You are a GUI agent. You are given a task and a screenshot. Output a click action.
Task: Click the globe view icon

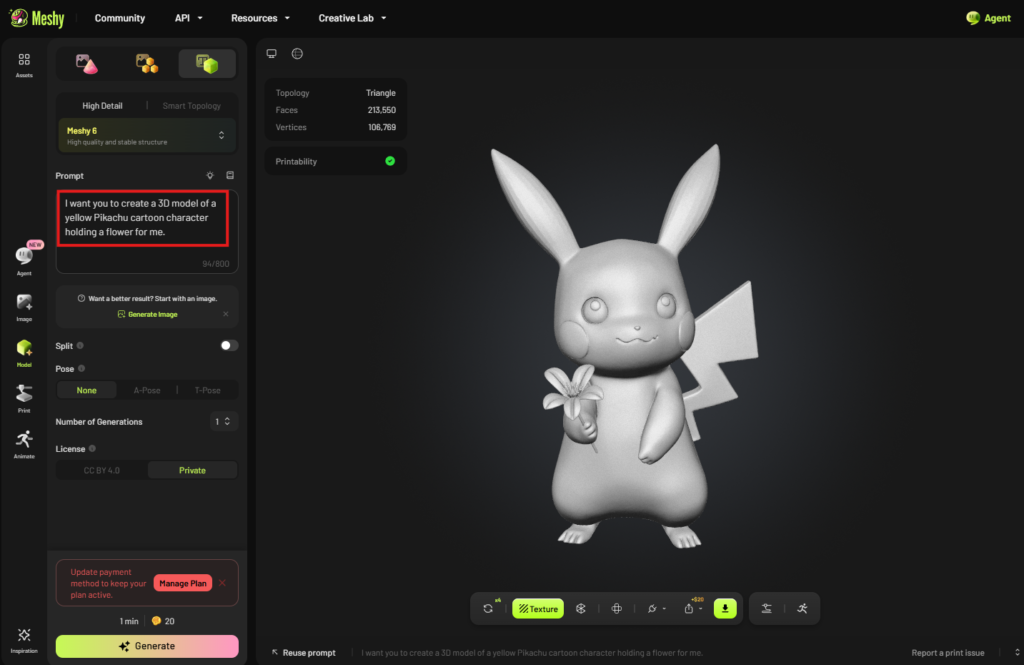(x=297, y=54)
